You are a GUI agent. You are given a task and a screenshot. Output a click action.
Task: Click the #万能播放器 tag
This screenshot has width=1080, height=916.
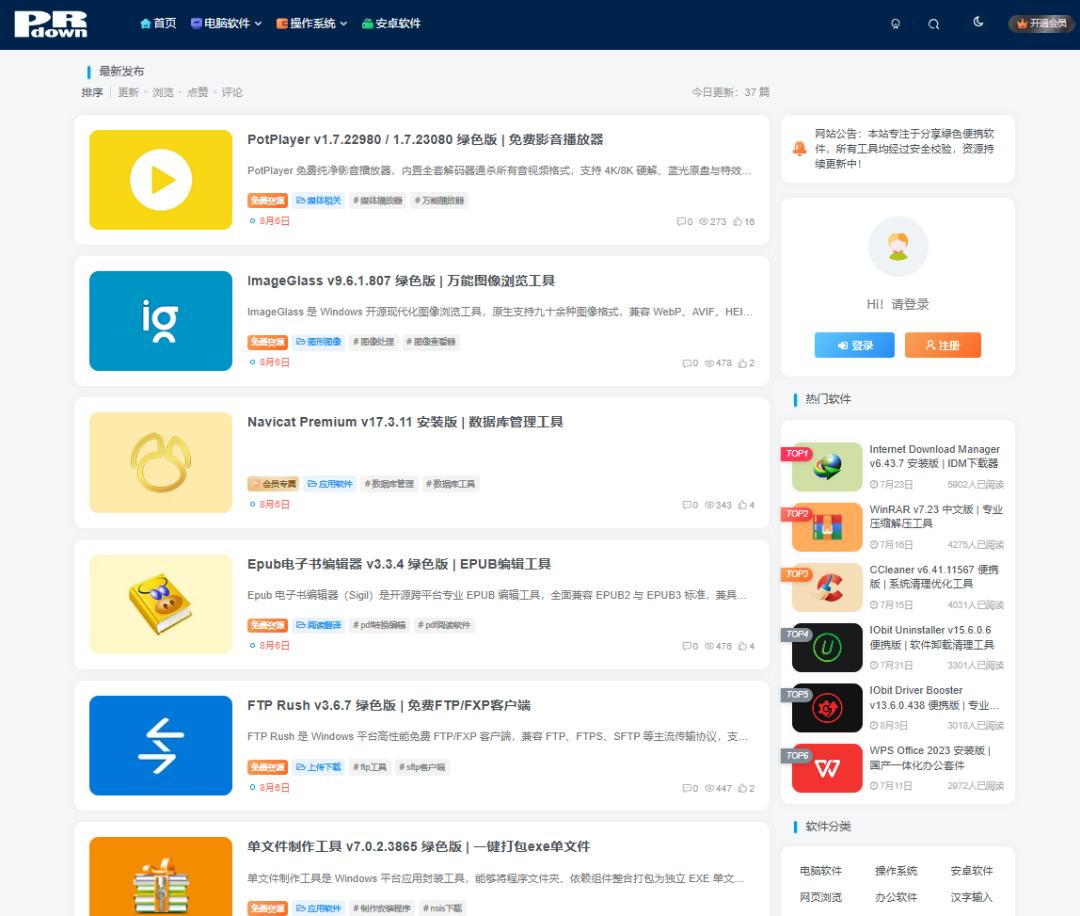point(439,200)
